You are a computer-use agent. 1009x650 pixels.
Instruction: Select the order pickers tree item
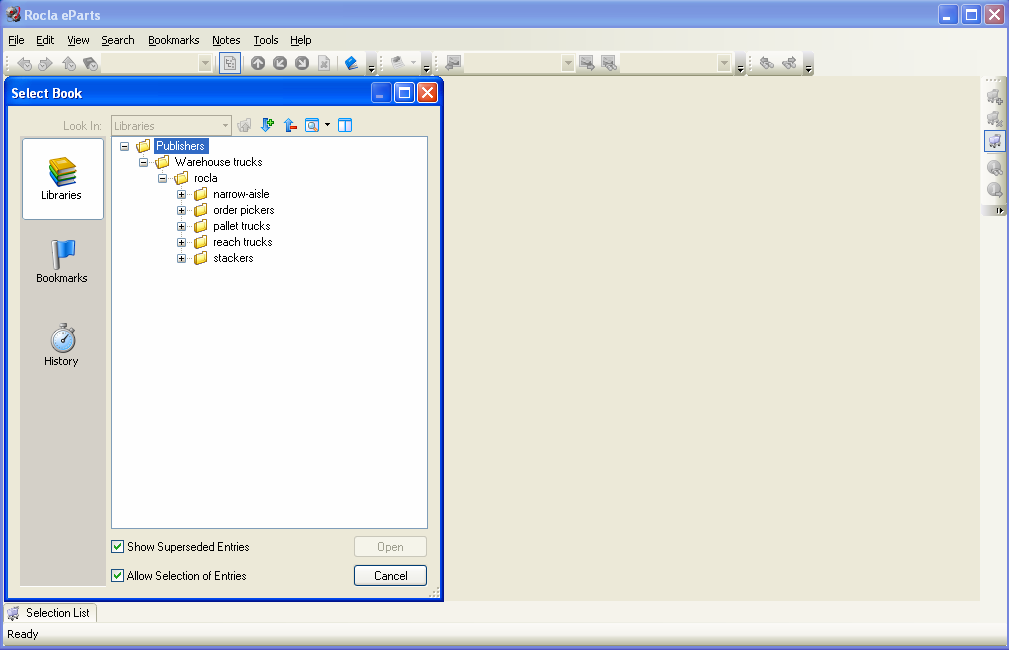pos(244,210)
